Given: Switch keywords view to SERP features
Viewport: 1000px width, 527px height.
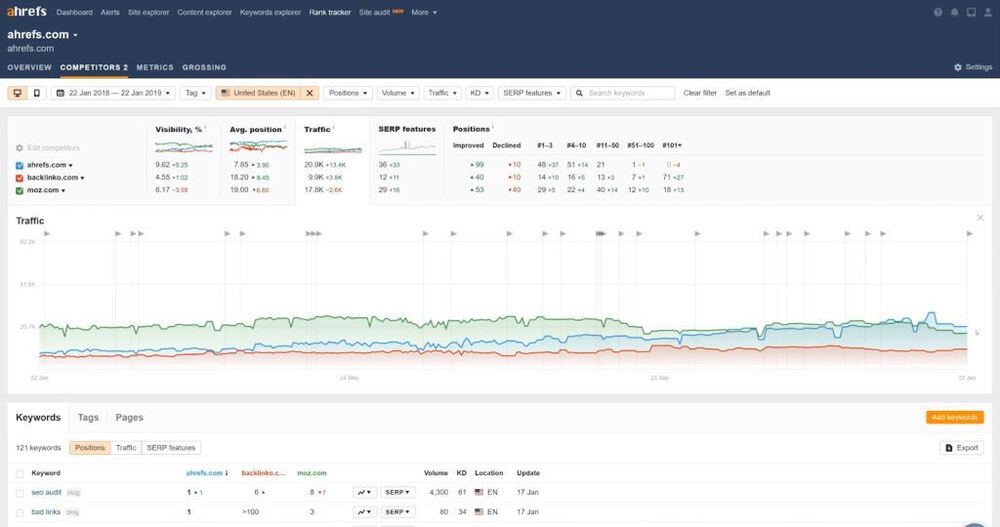Looking at the screenshot, I should 171,448.
